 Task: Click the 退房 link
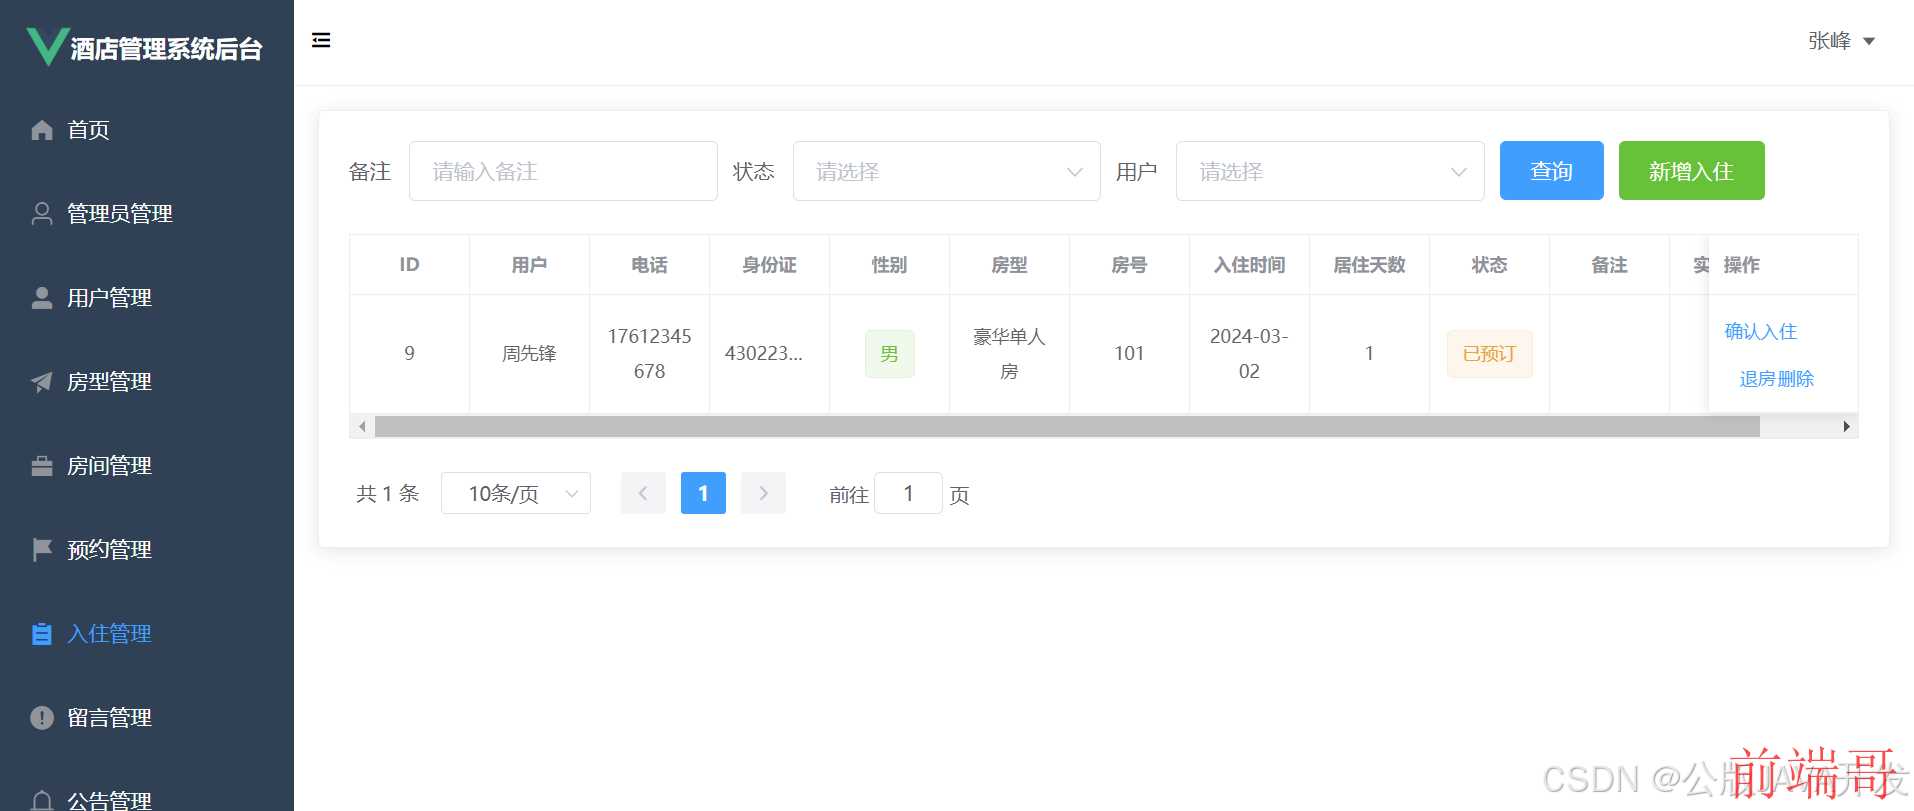click(1758, 379)
